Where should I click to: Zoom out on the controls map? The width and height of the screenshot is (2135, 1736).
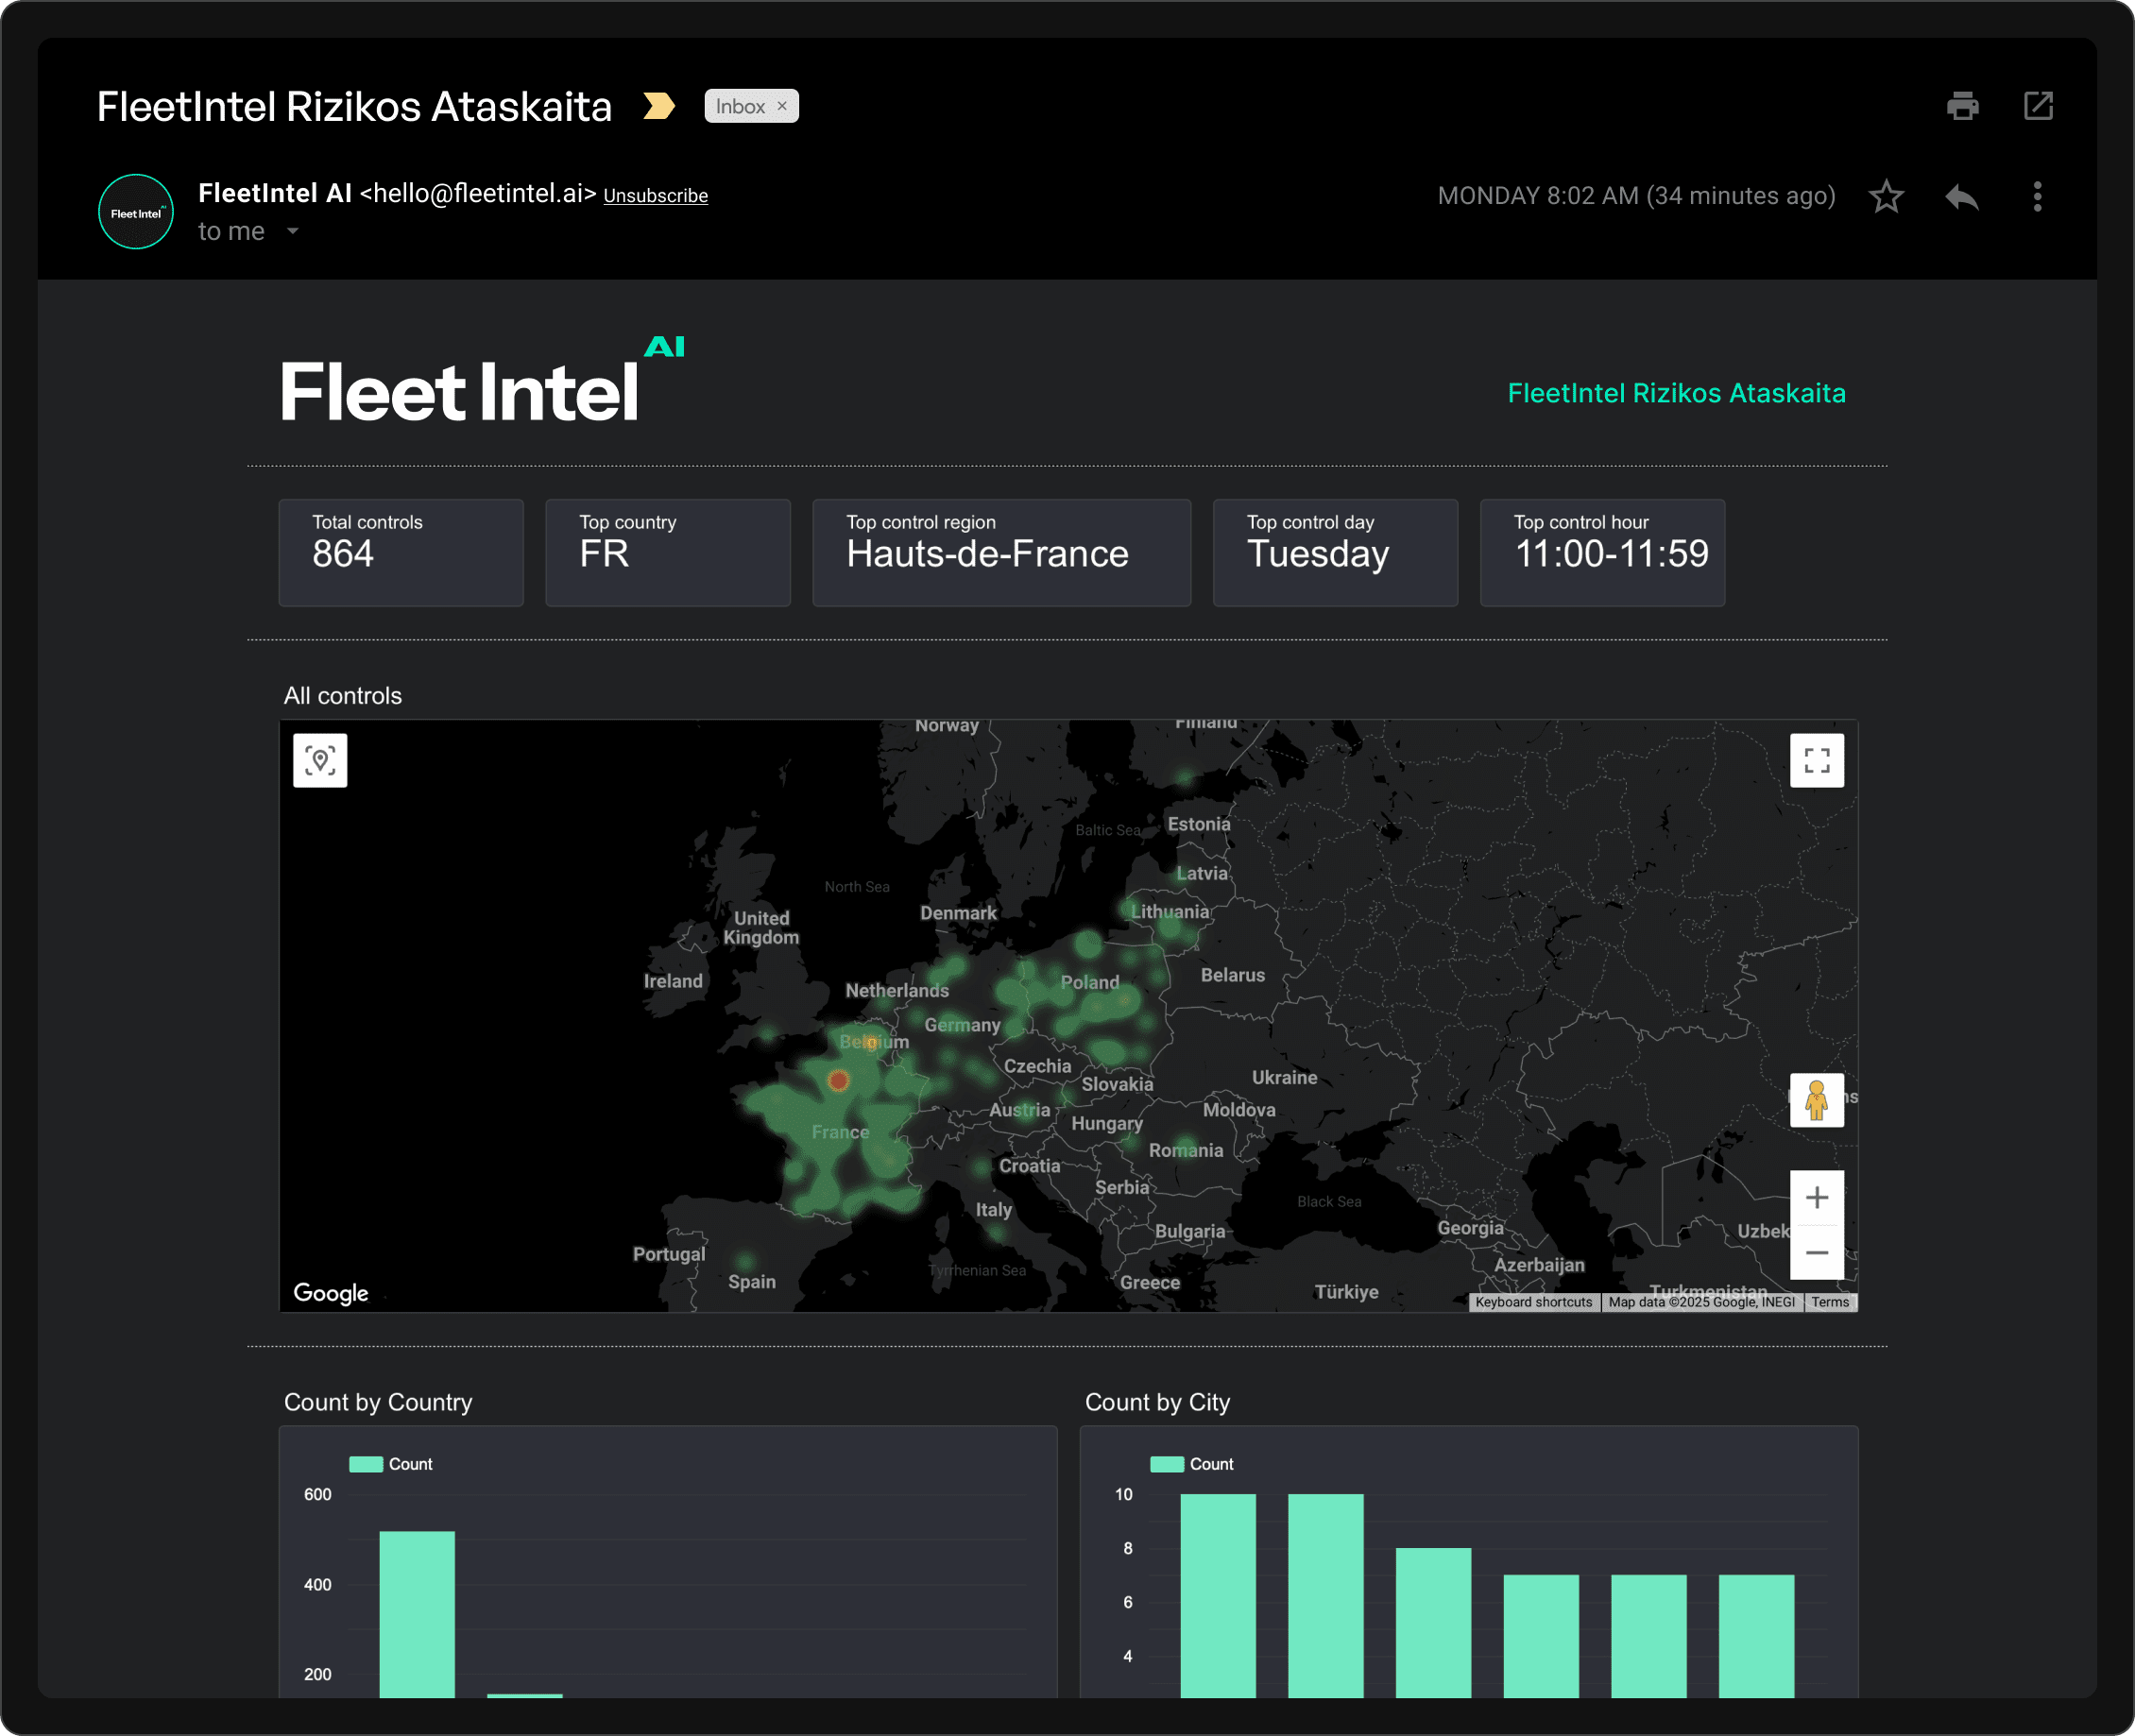(1816, 1253)
